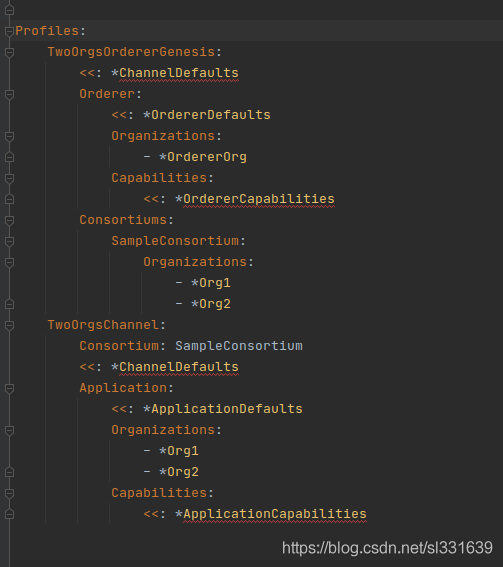The height and width of the screenshot is (567, 503).
Task: Click fold-end marker beside *OrdererCapabilities line
Action: (9, 199)
